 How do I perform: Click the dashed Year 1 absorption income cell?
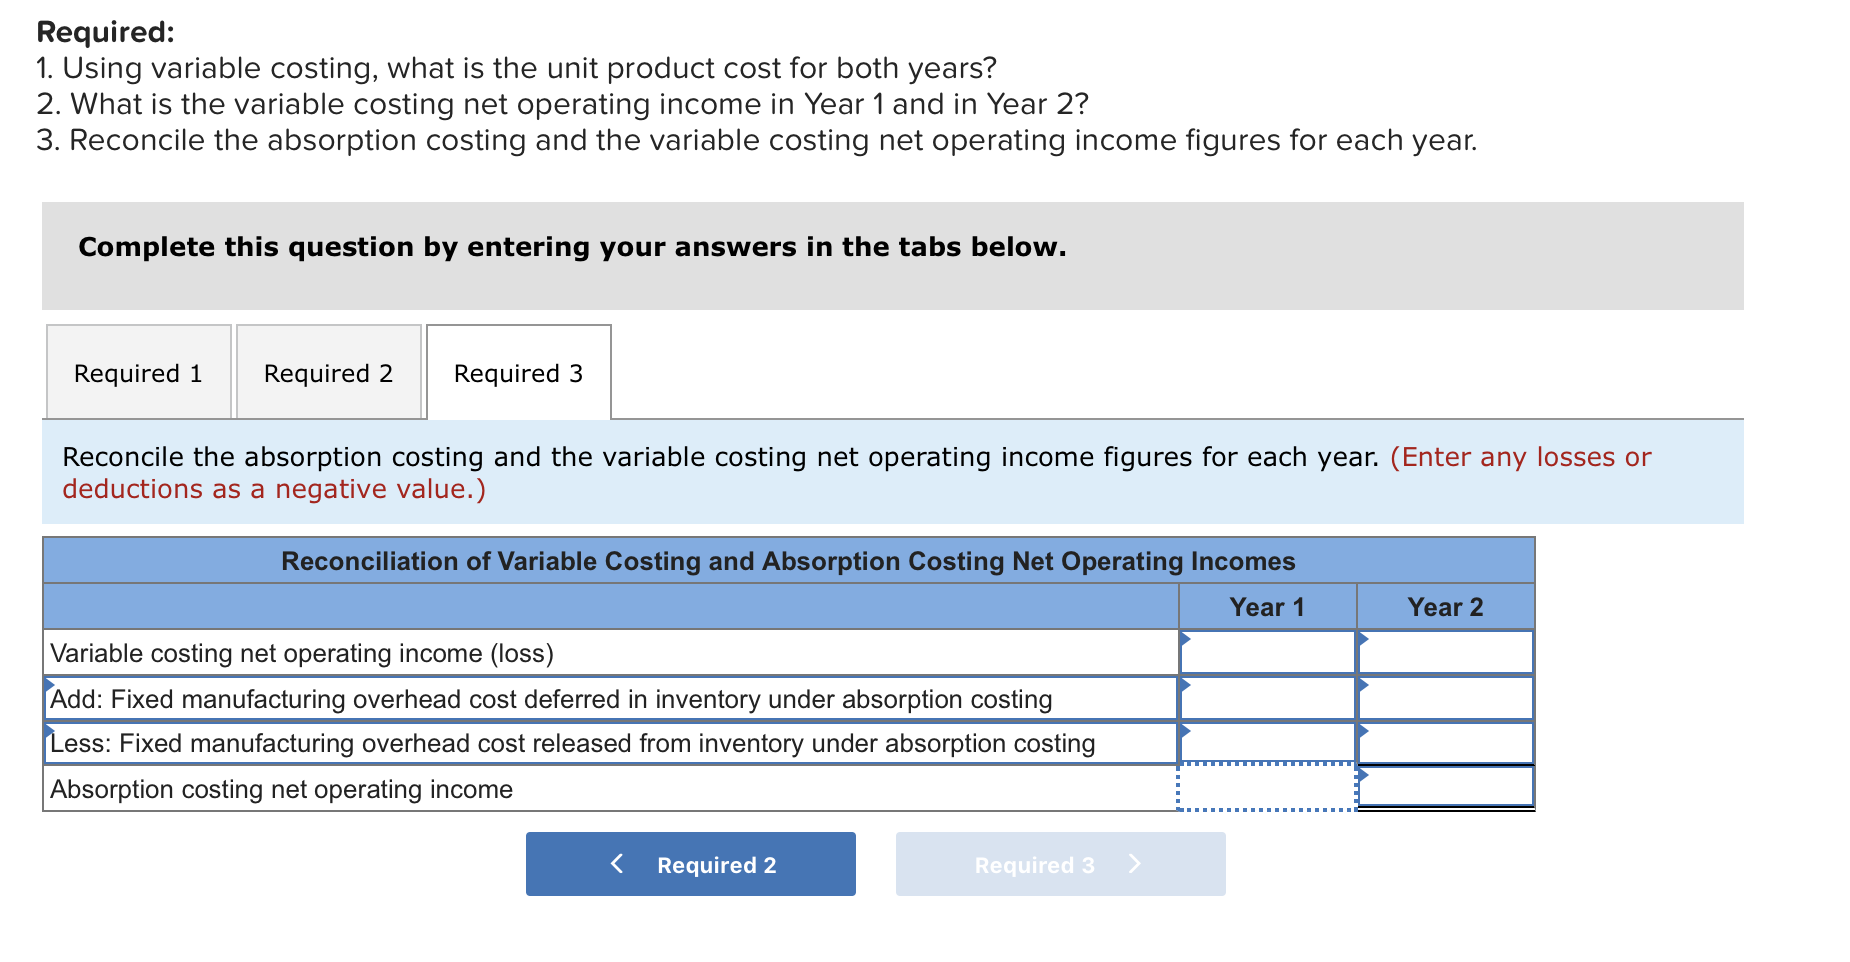pyautogui.click(x=1265, y=787)
